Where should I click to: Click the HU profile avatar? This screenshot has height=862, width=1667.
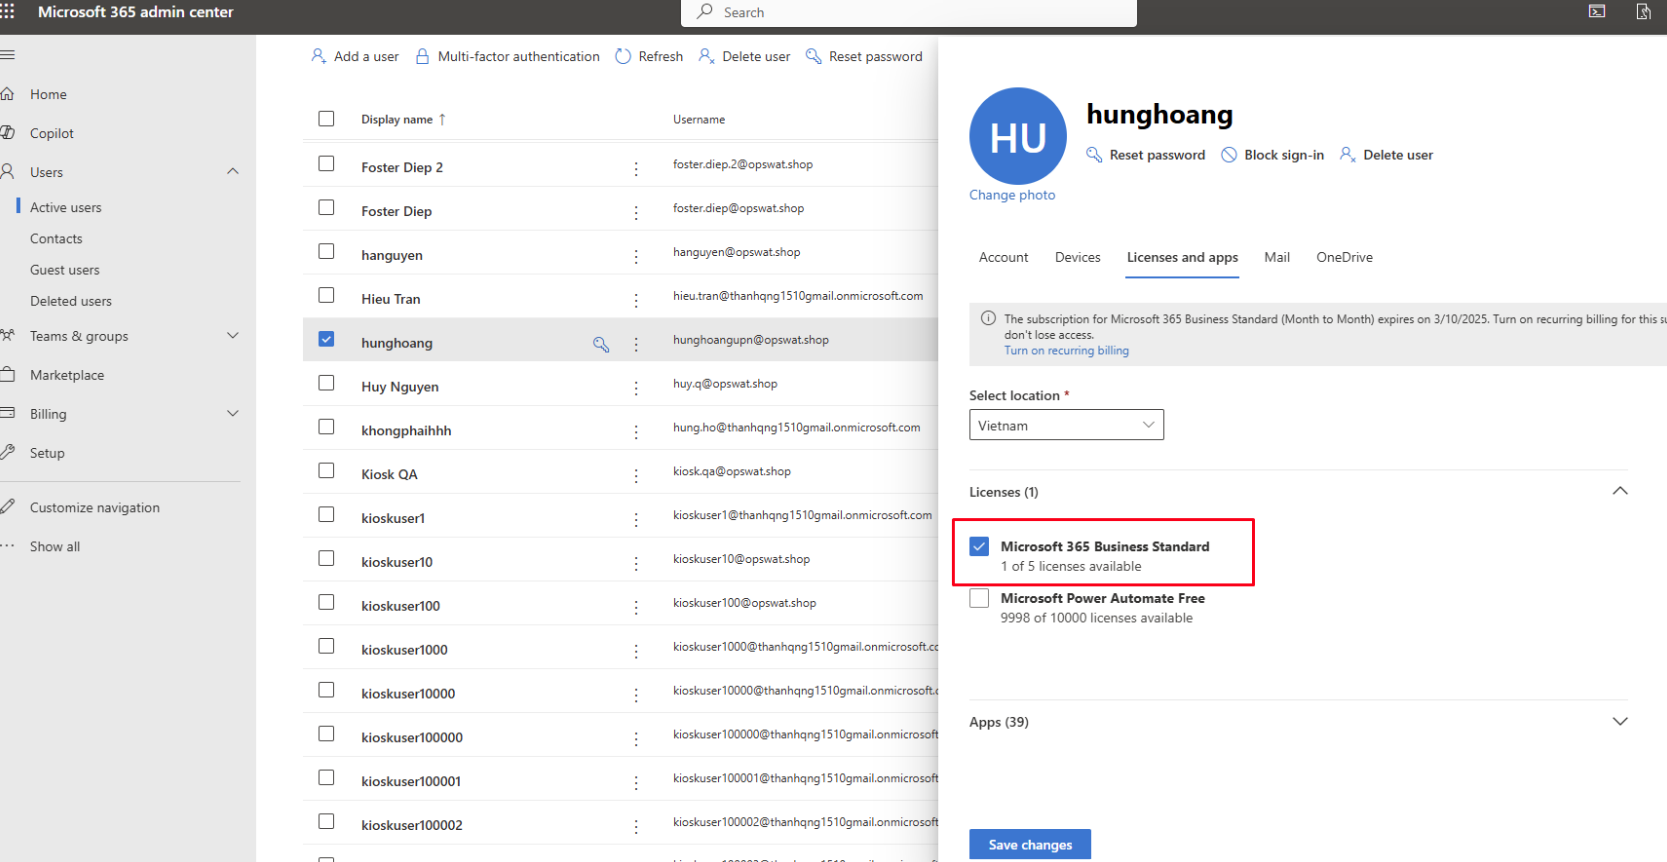point(1018,136)
